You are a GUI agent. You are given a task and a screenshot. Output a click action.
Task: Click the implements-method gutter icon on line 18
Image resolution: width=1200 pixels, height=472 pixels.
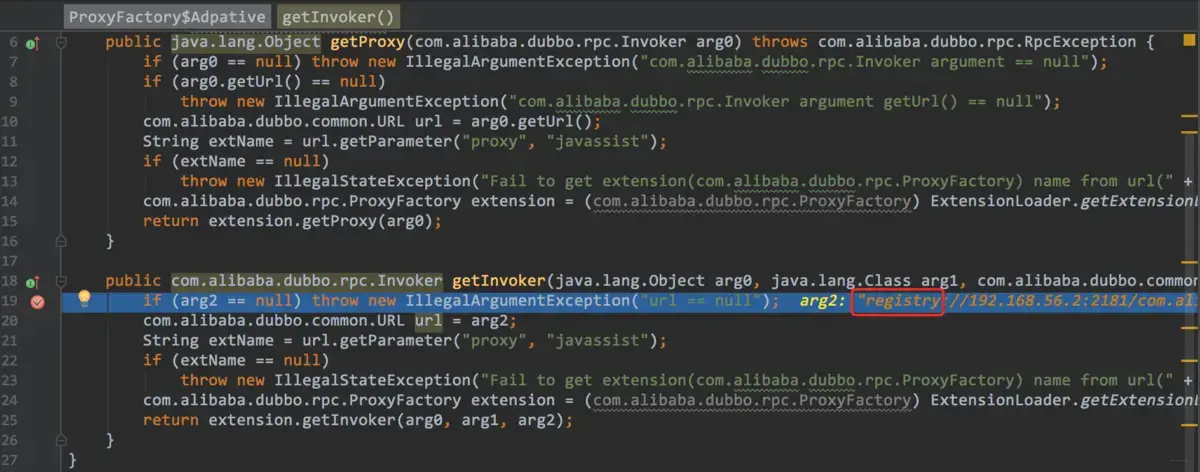click(32, 284)
